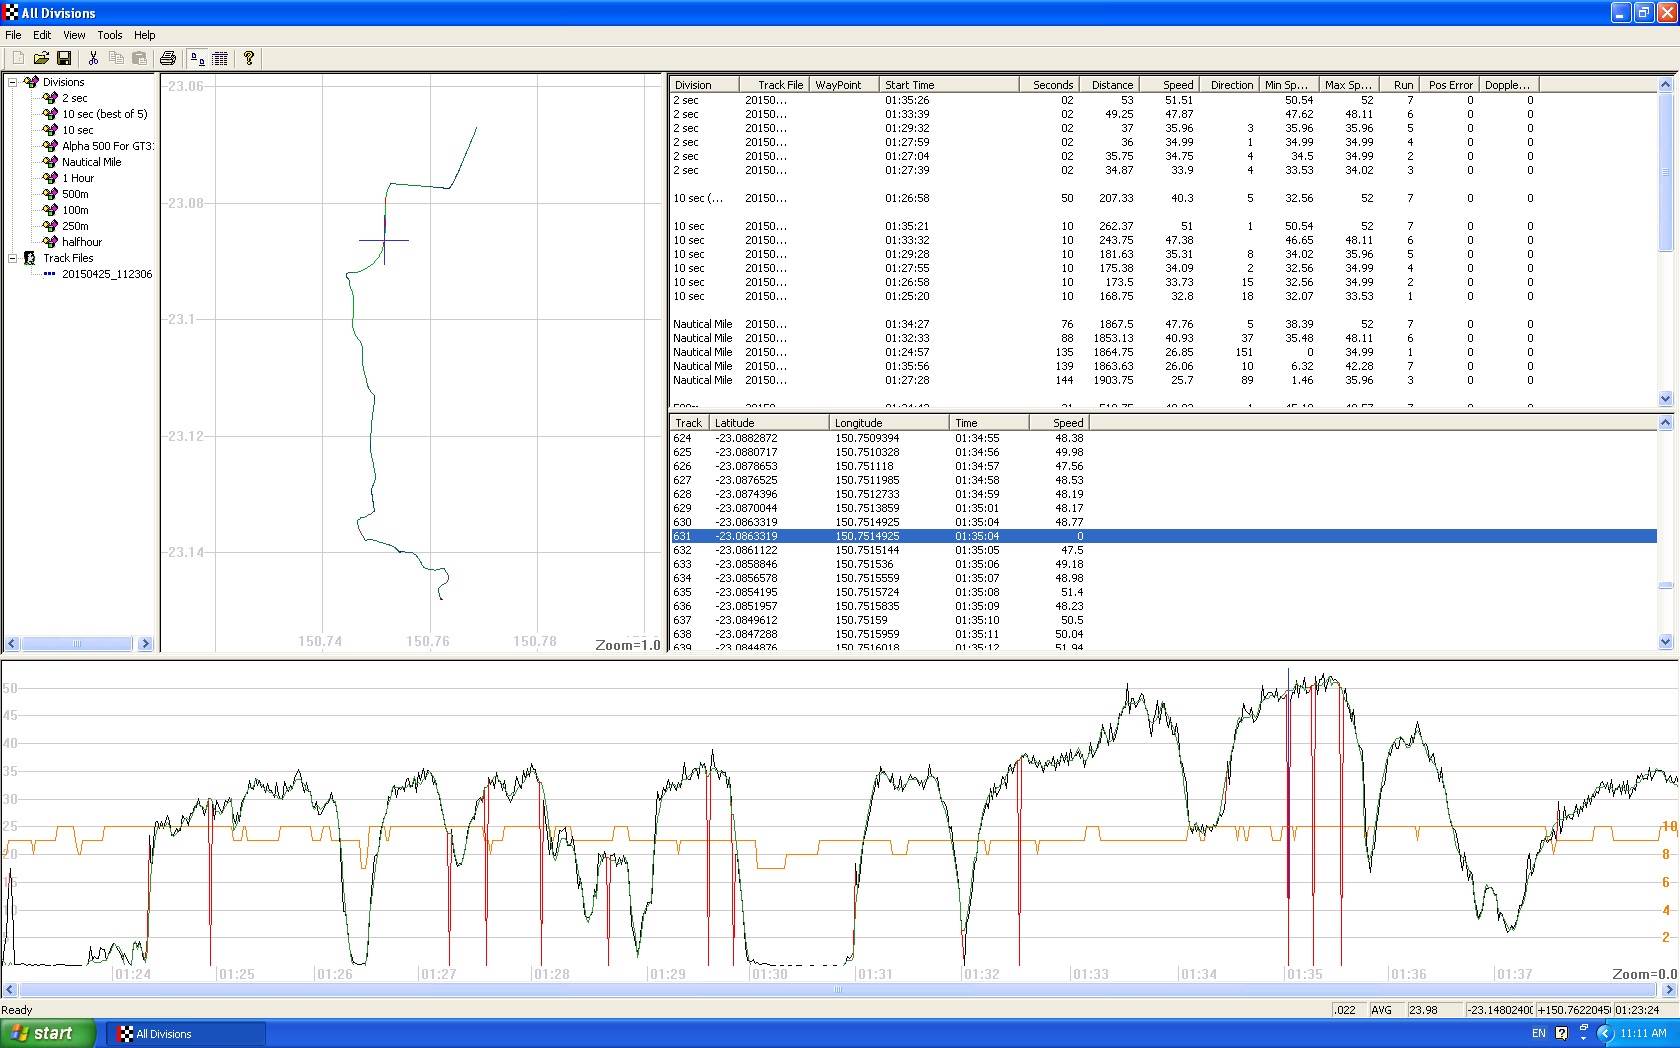Viewport: 1680px width, 1048px height.
Task: Click the Start button
Action: point(46,1033)
